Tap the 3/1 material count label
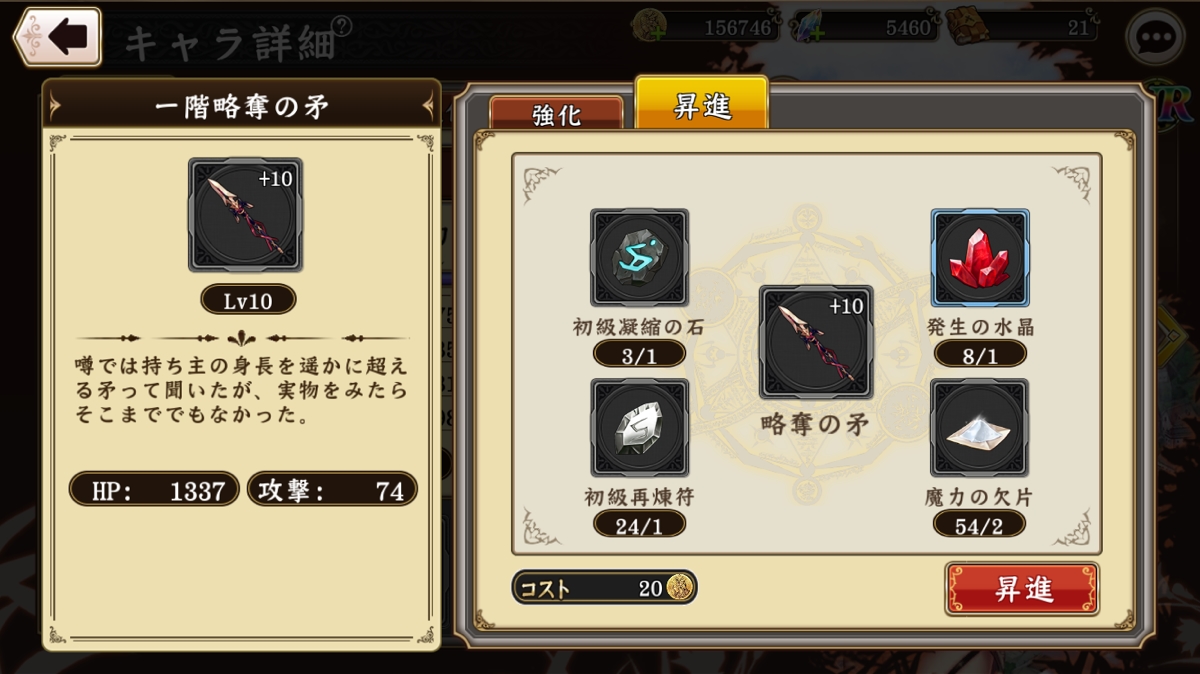Screen dimensions: 1200x674 coord(639,354)
